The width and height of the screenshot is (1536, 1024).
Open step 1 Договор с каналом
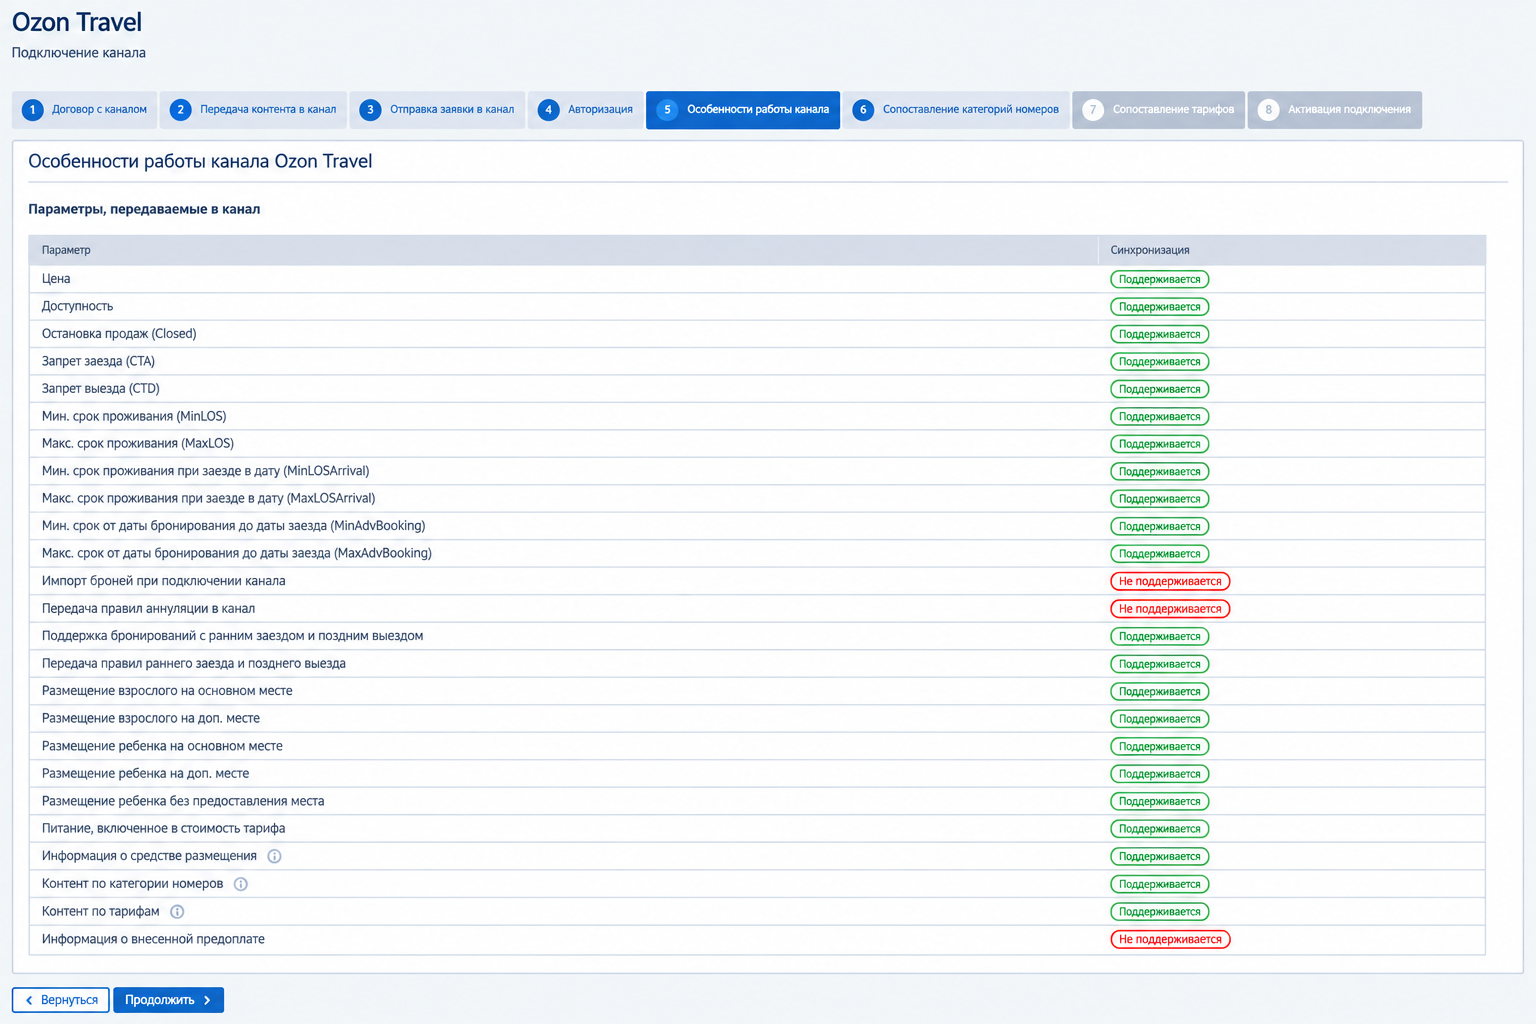pyautogui.click(x=84, y=110)
